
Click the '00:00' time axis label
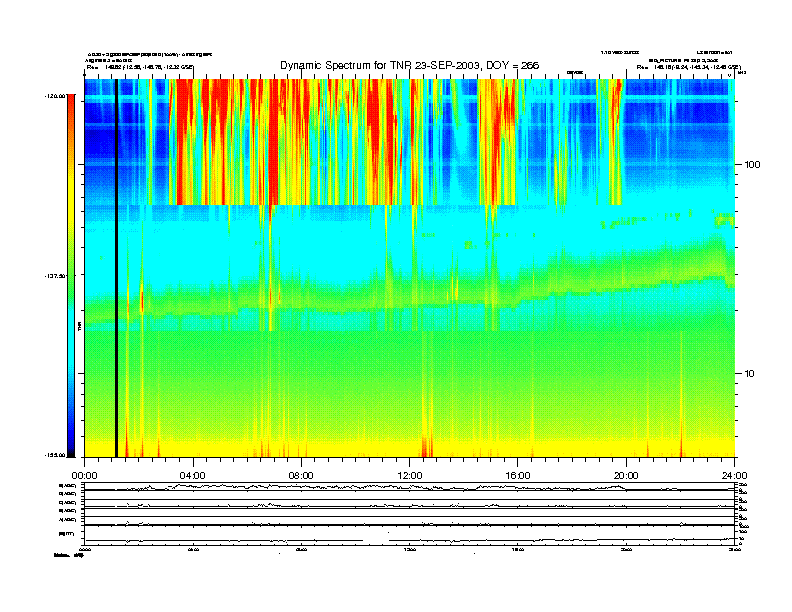(84, 476)
